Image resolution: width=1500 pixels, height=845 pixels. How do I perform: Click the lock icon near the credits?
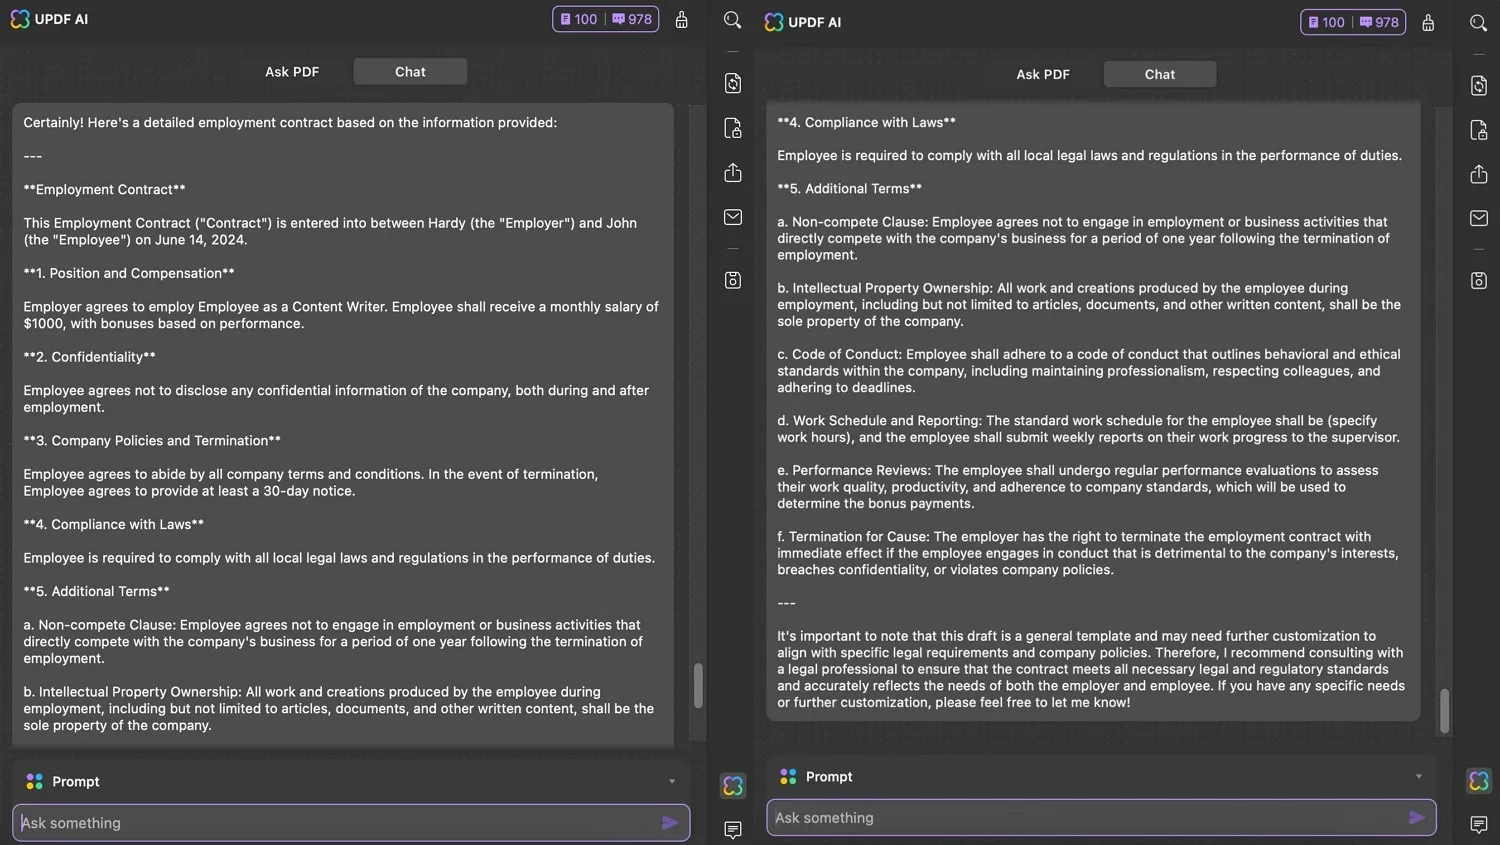click(681, 18)
